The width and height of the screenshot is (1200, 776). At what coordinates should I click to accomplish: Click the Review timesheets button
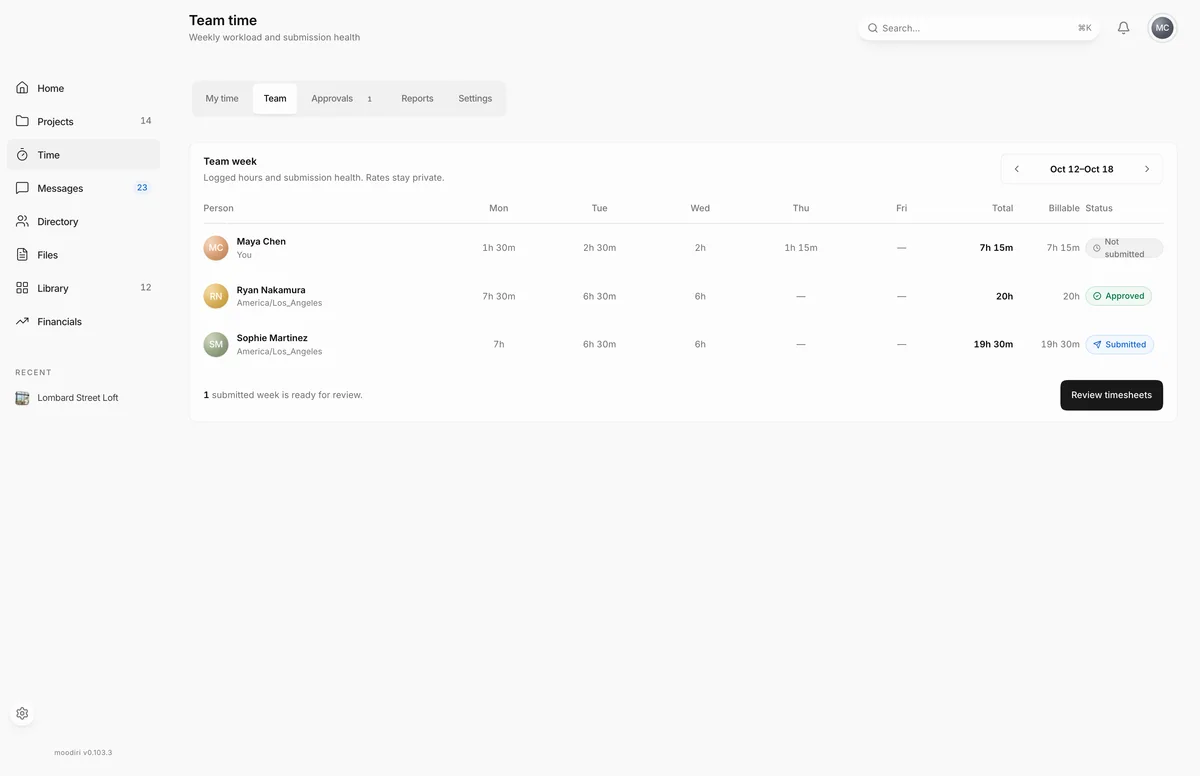pos(1111,395)
